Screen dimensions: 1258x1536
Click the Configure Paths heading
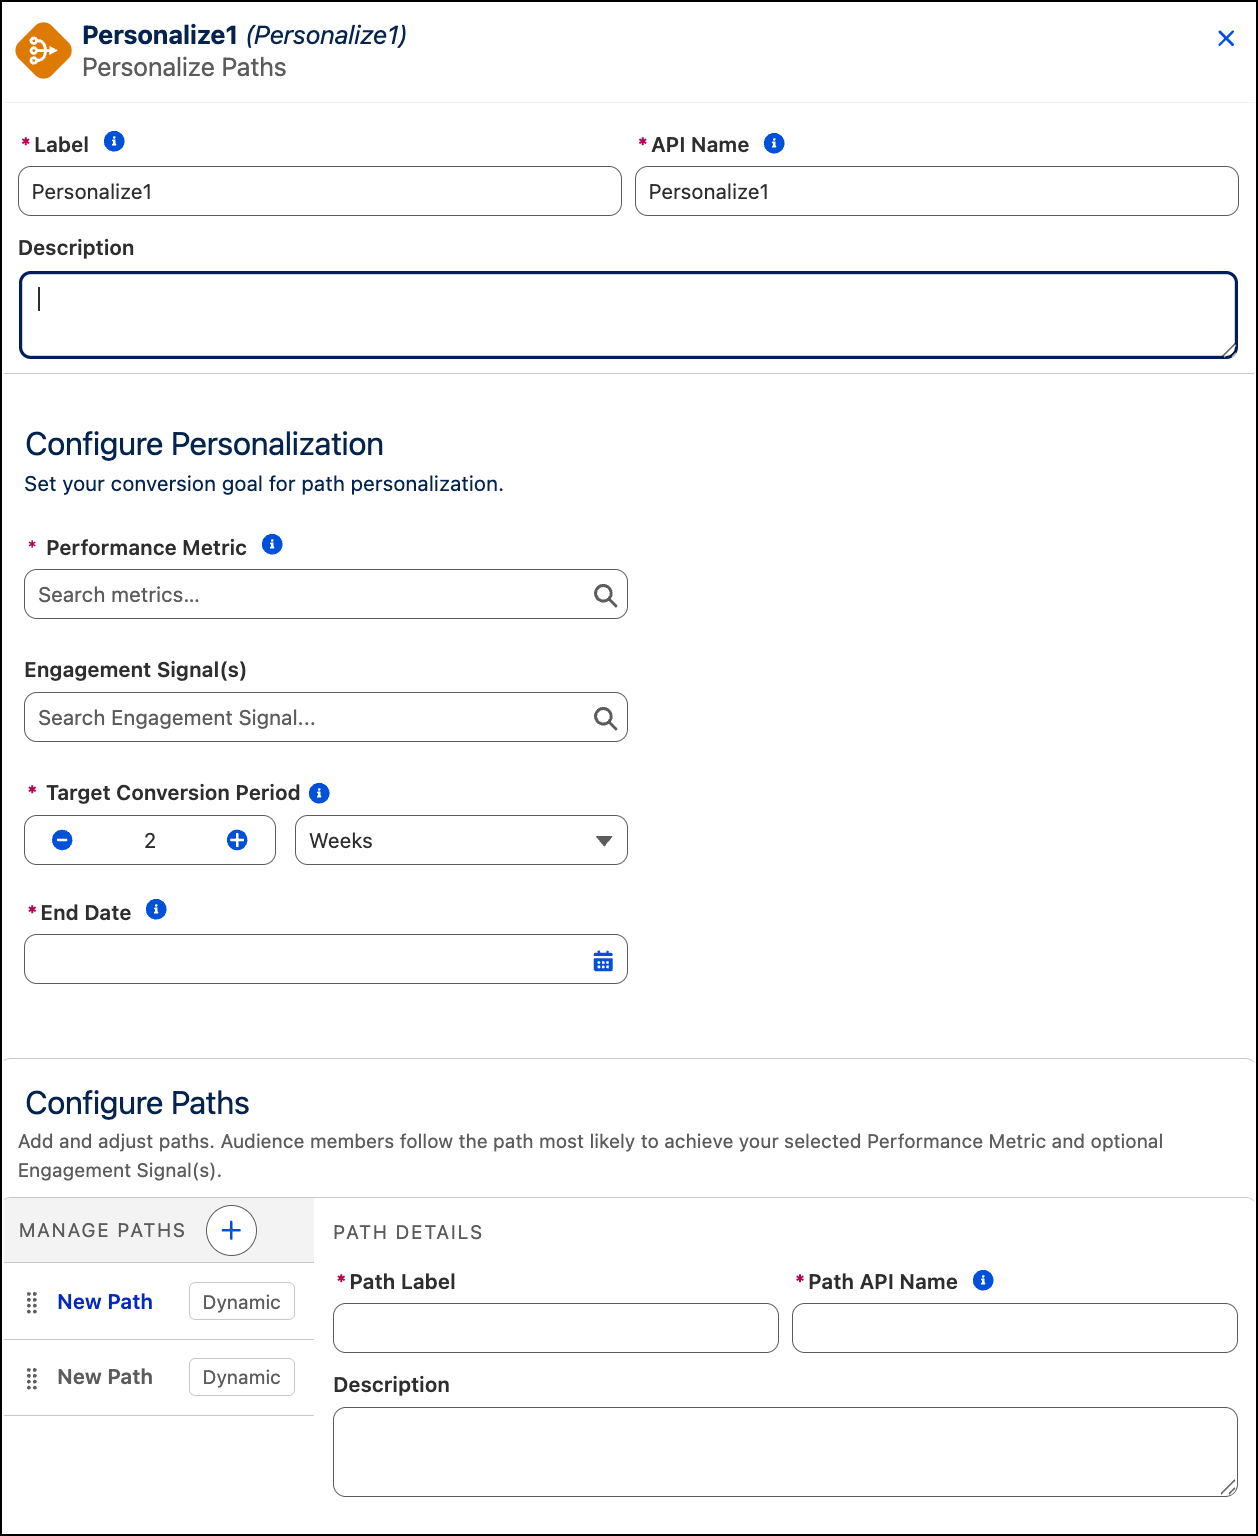pos(137,1103)
